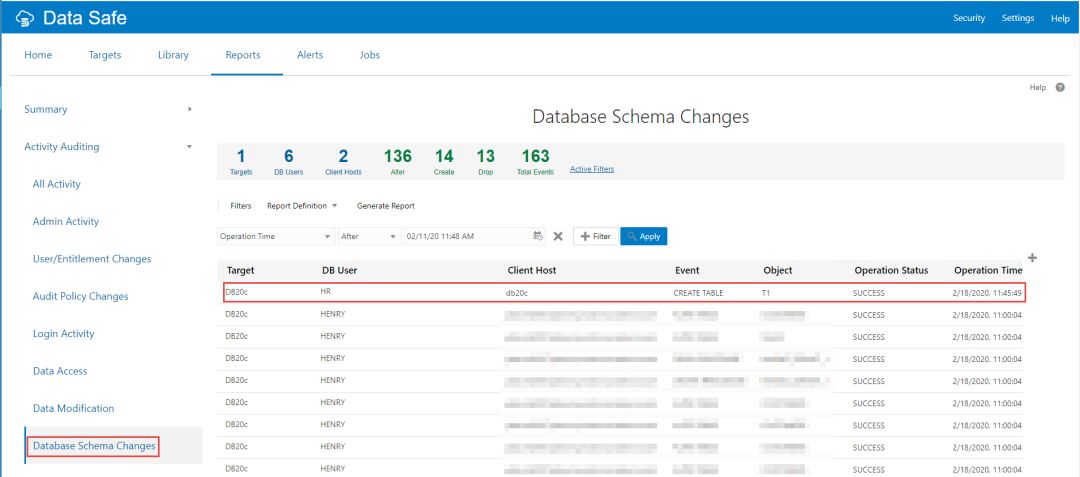Viewport: 1080px width, 477px height.
Task: Expand the Summary sidebar section
Action: tap(190, 109)
